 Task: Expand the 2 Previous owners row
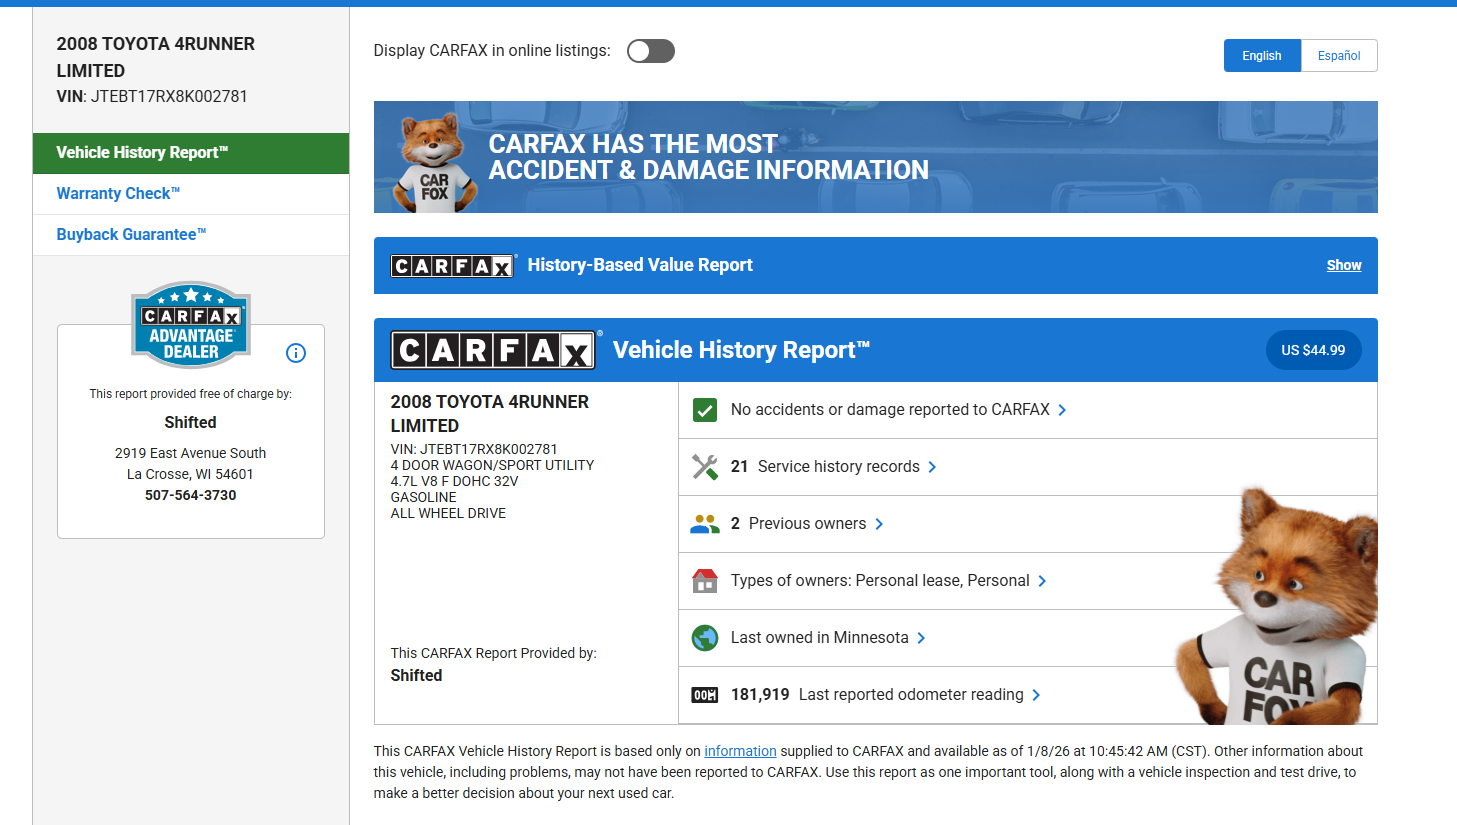point(807,524)
